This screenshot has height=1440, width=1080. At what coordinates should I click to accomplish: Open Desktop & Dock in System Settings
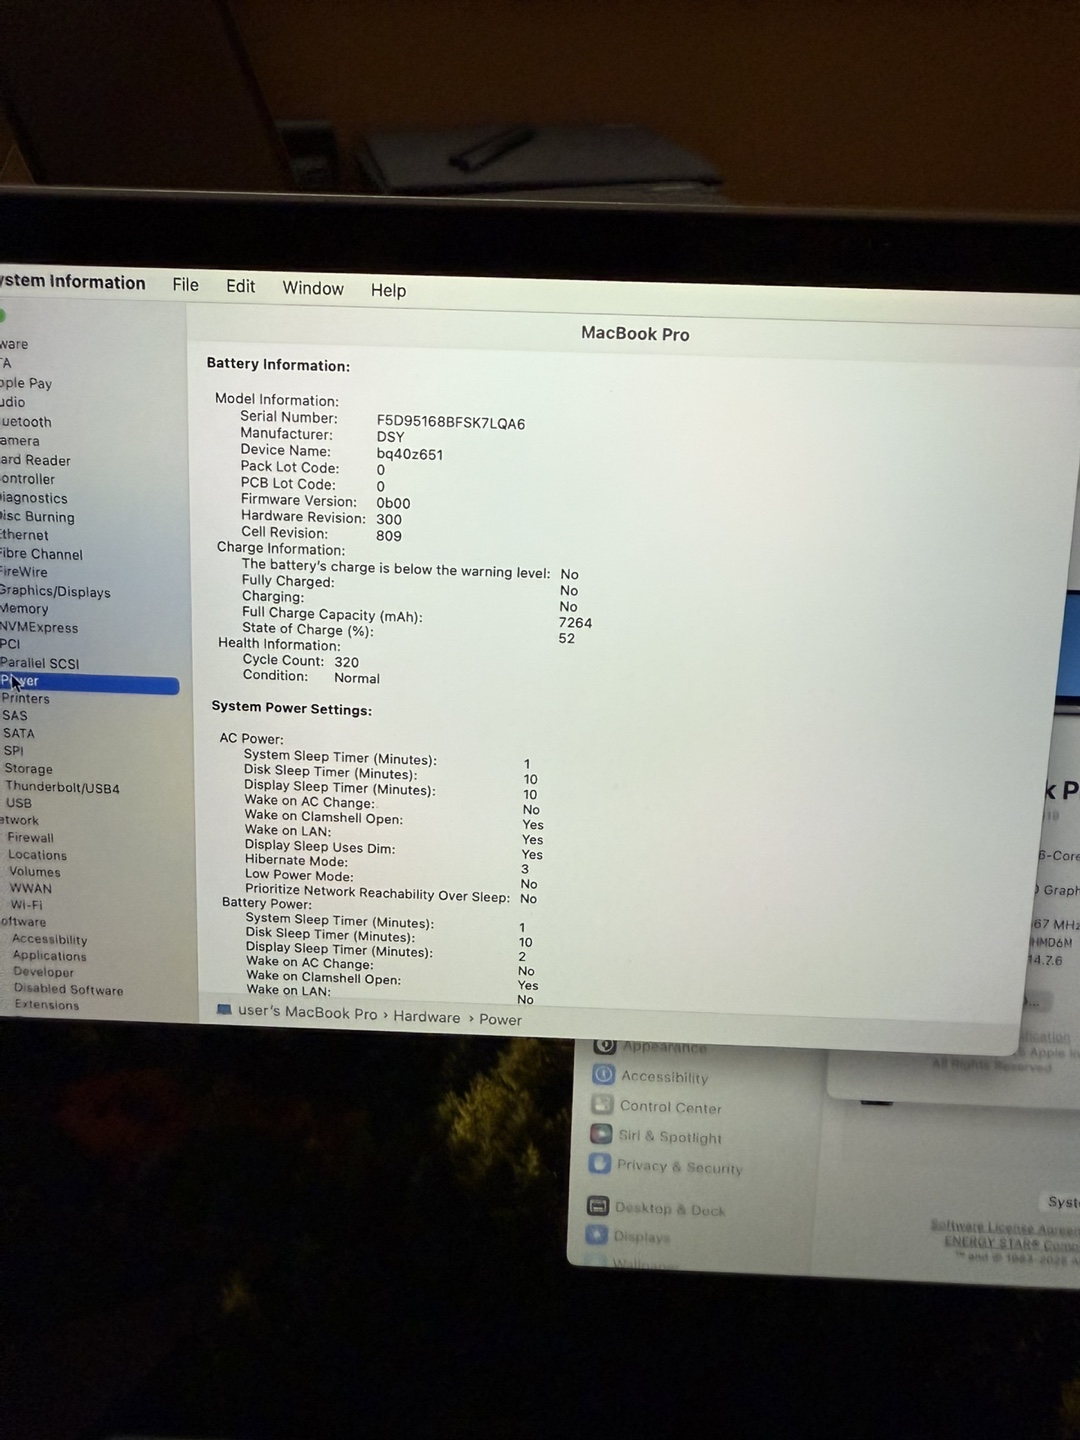point(669,1209)
